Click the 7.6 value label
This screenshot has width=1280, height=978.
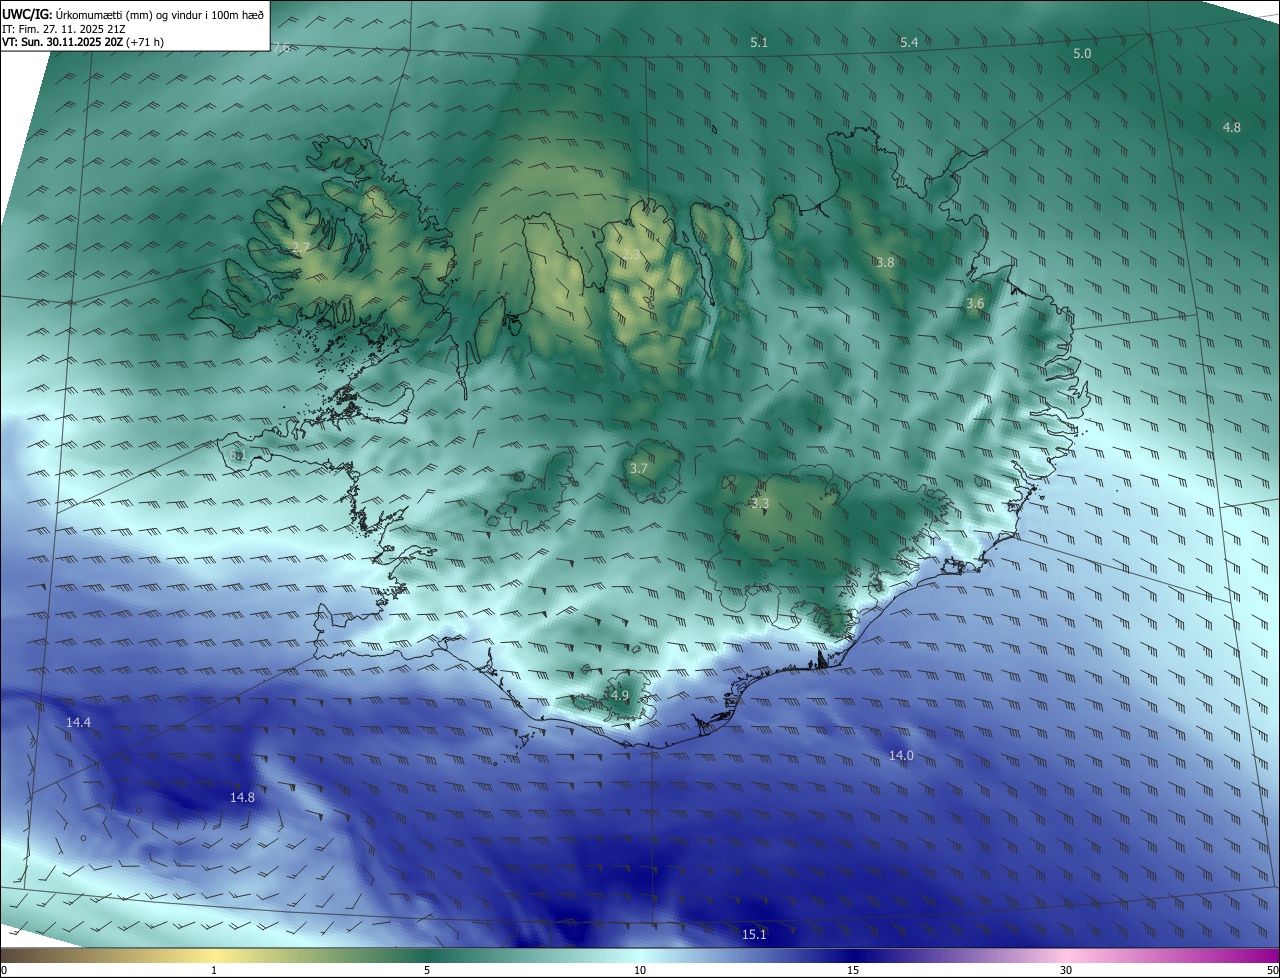pyautogui.click(x=281, y=48)
